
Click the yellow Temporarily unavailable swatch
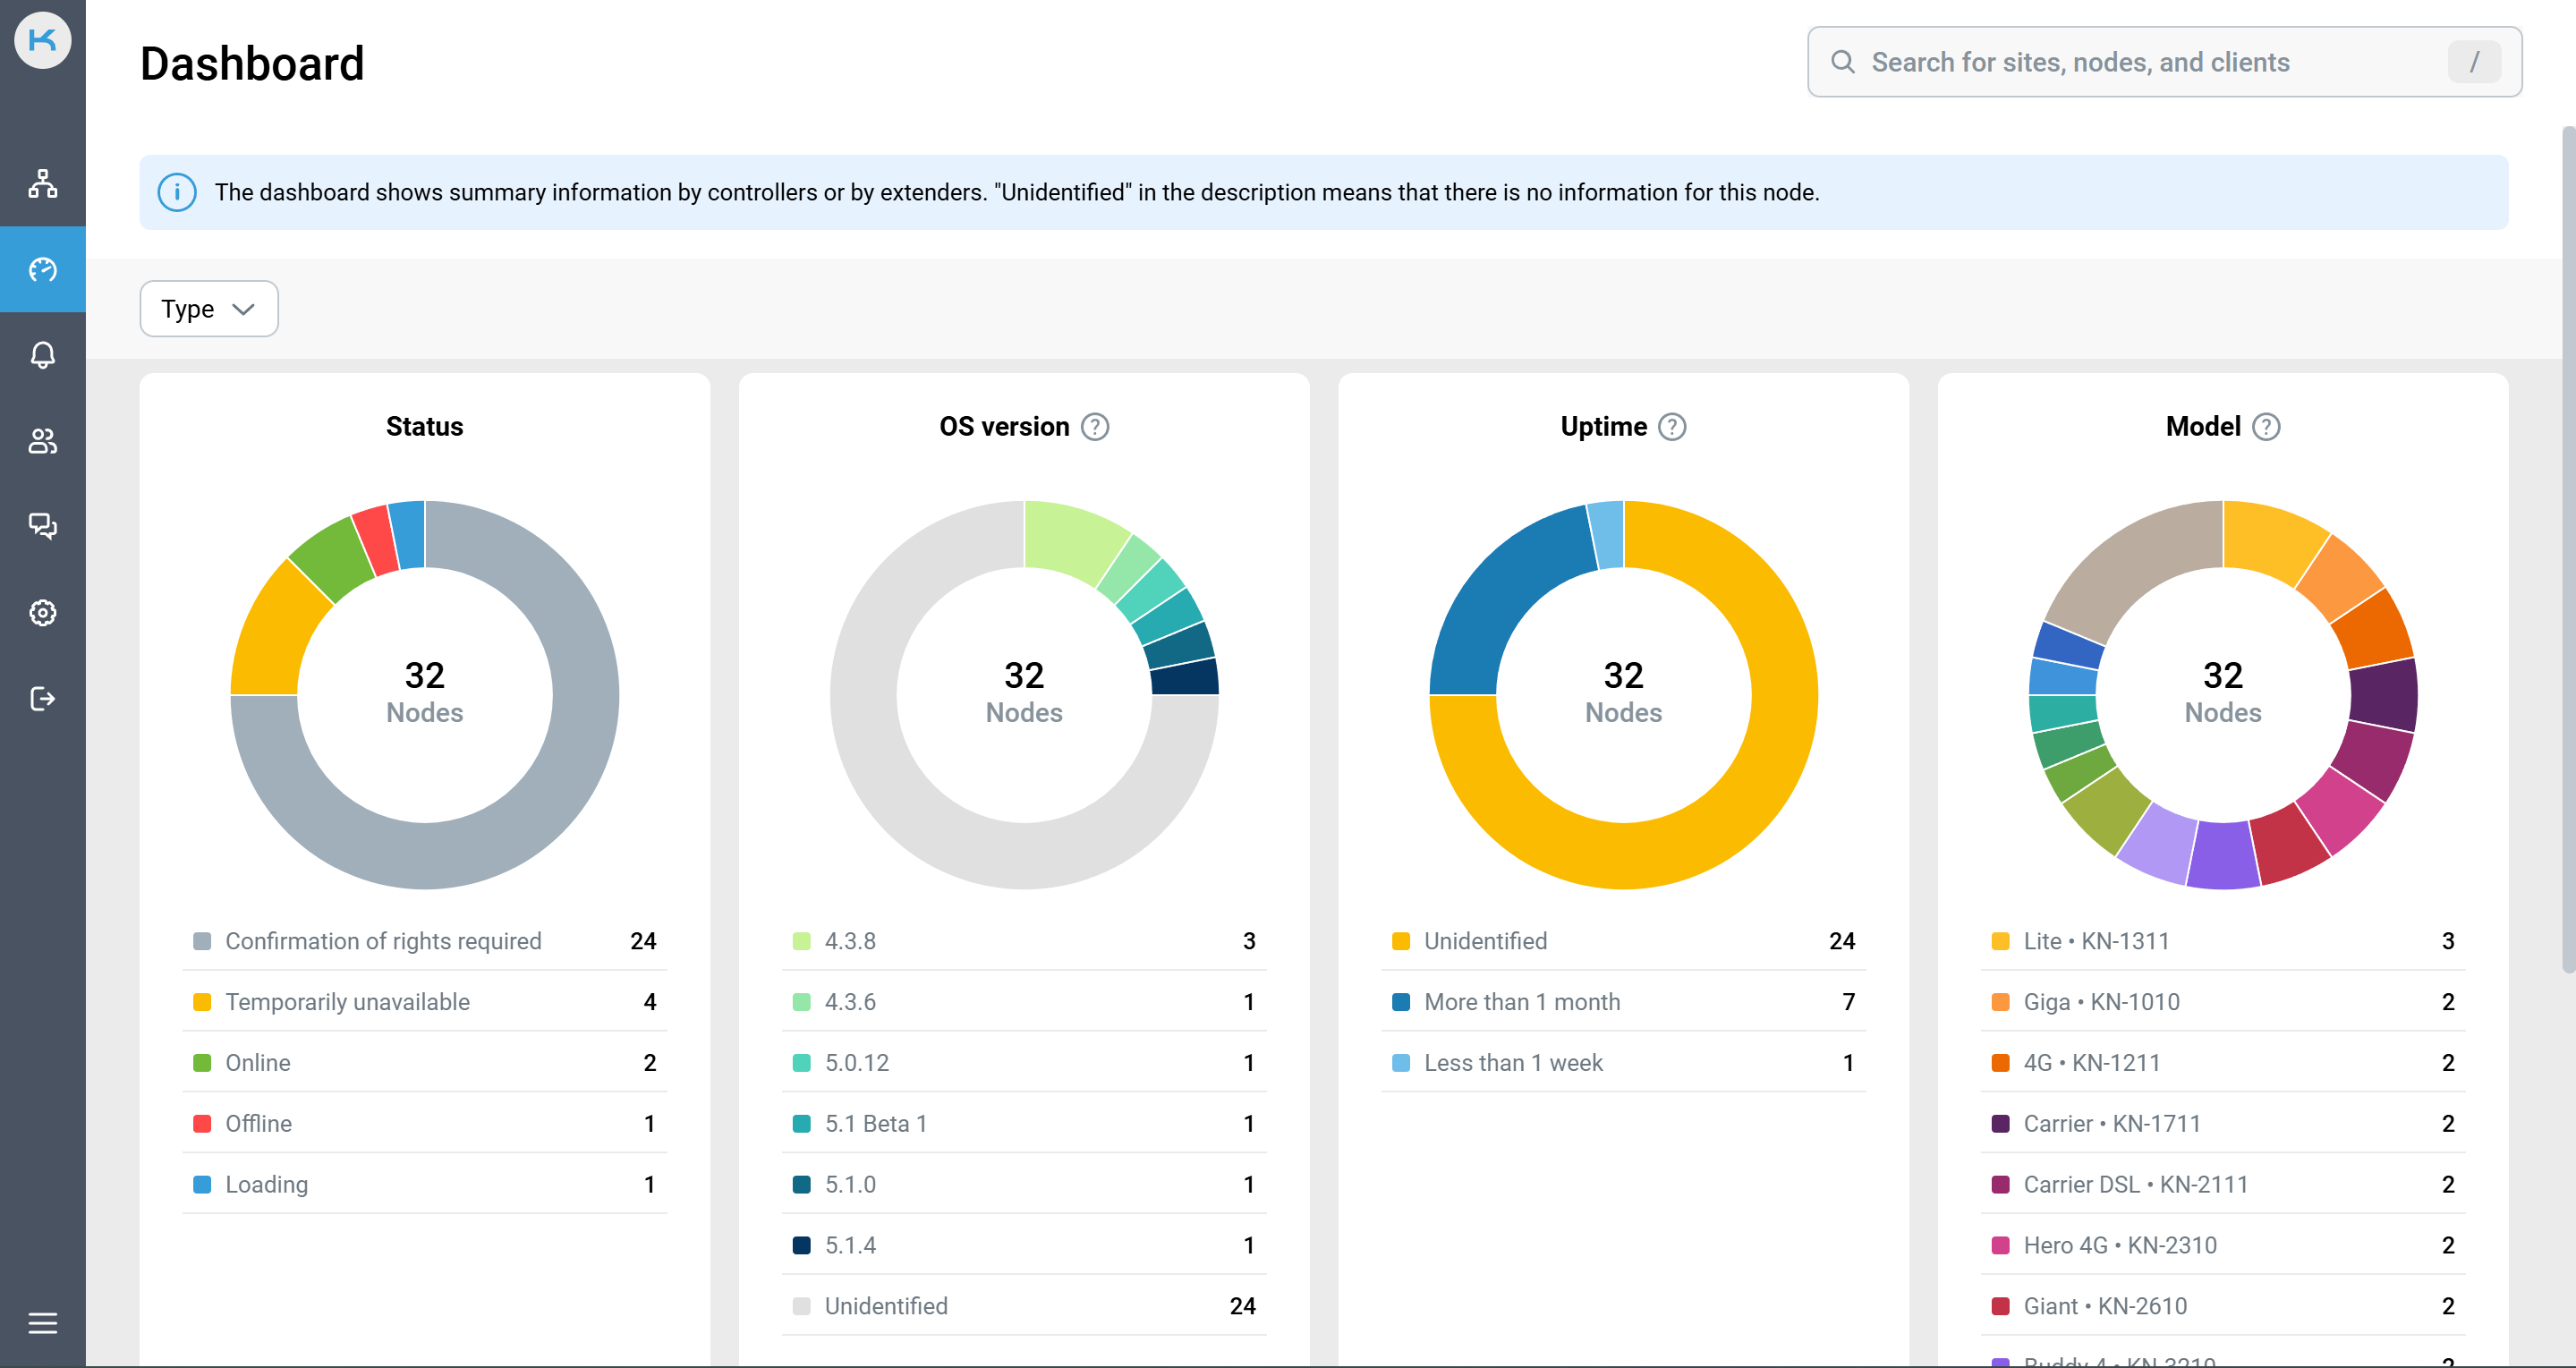tap(202, 1002)
